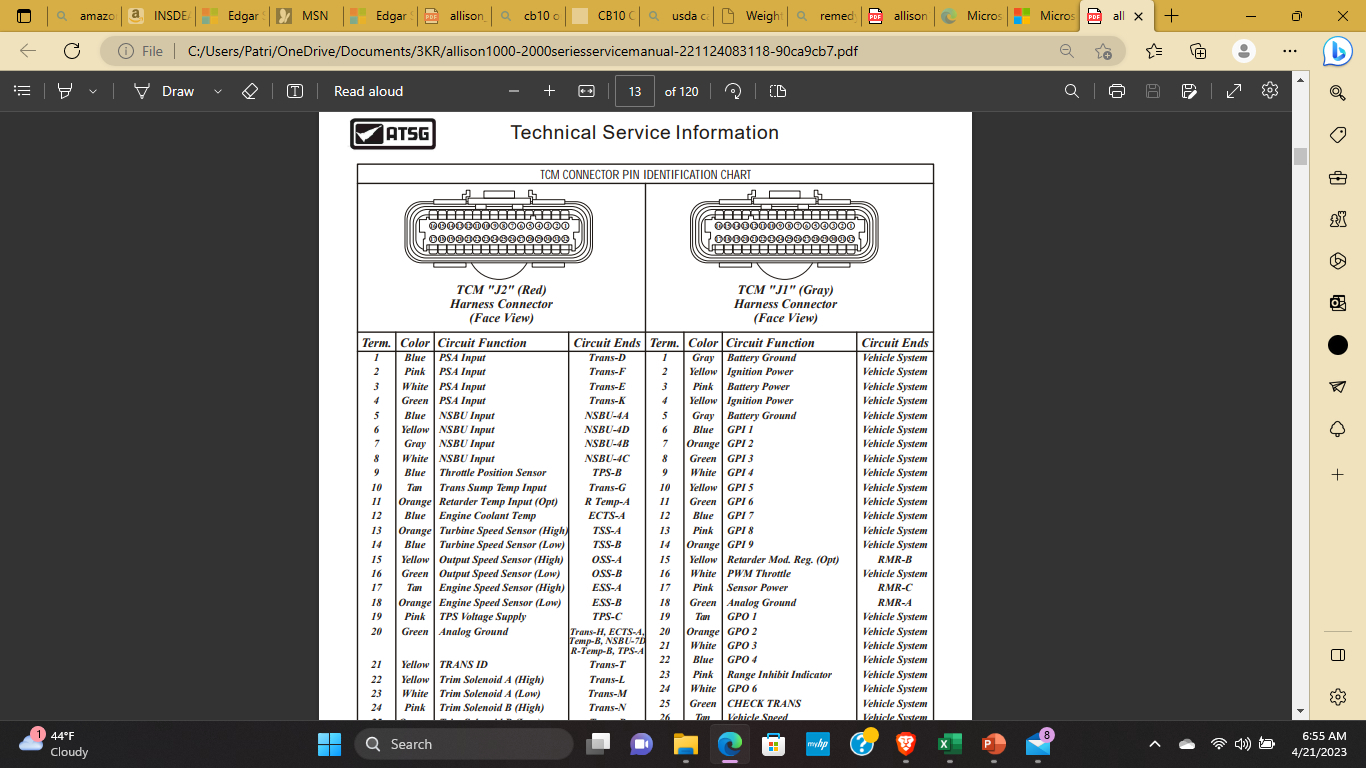Click the page number field showing 13
Image resolution: width=1366 pixels, height=768 pixels.
(635, 91)
